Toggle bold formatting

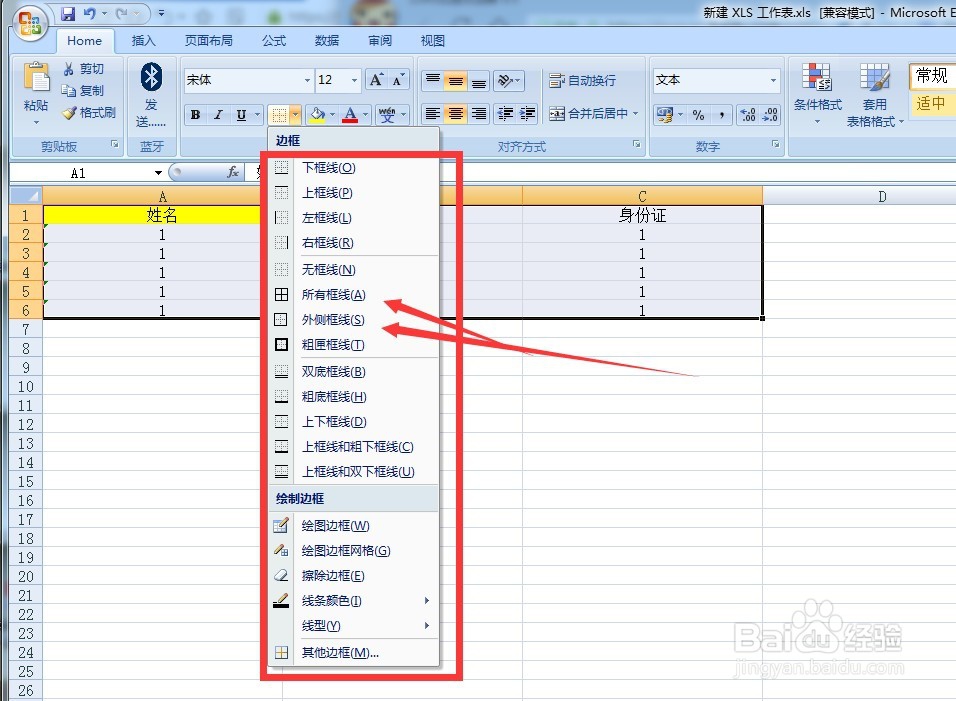195,115
